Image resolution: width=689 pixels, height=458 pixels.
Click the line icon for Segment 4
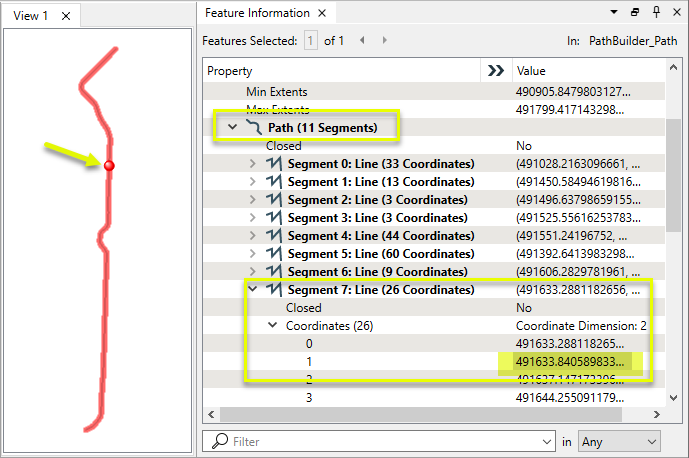point(274,236)
